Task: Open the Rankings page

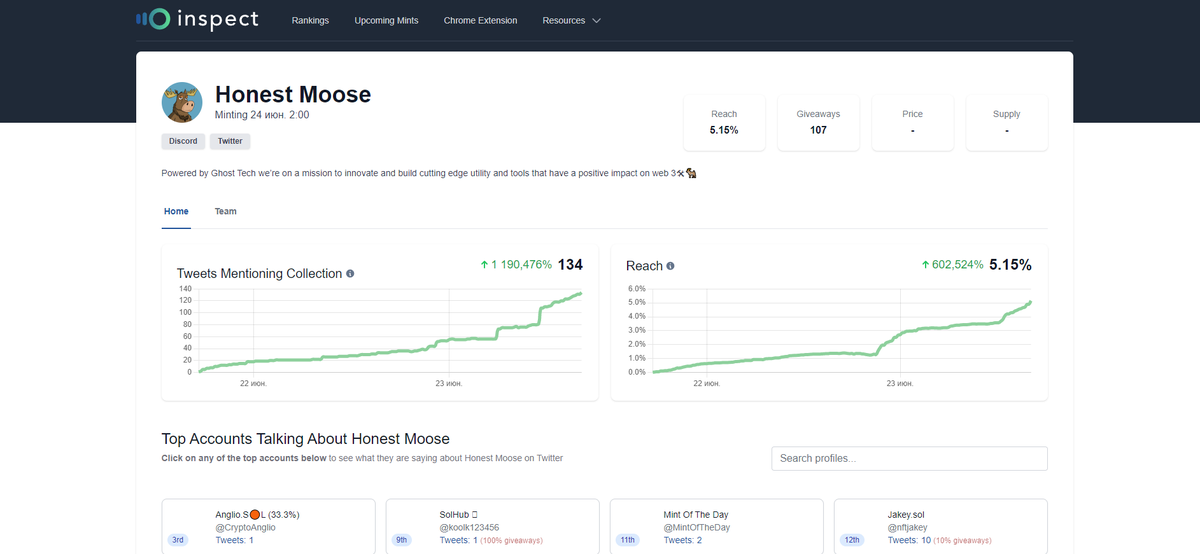Action: point(310,20)
